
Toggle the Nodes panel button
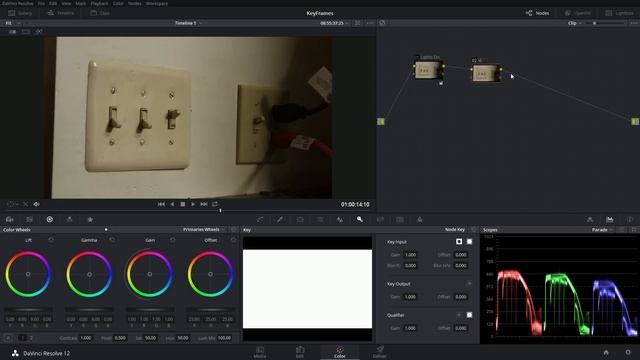pos(538,13)
